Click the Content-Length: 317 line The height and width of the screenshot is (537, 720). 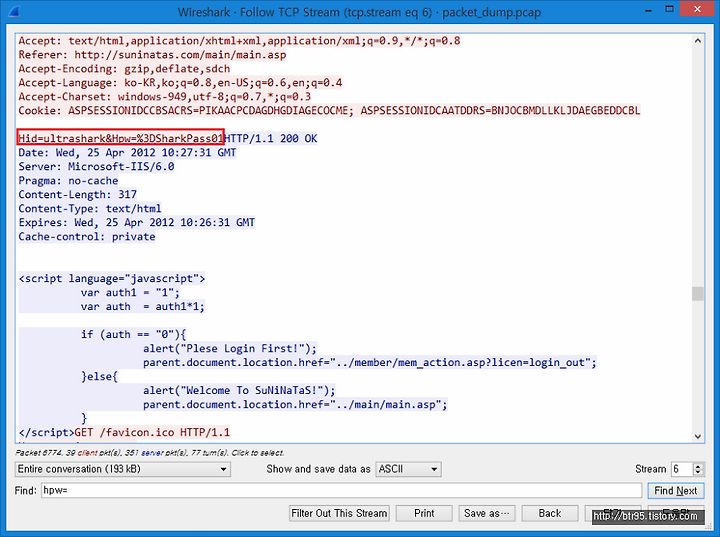[x=77, y=194]
